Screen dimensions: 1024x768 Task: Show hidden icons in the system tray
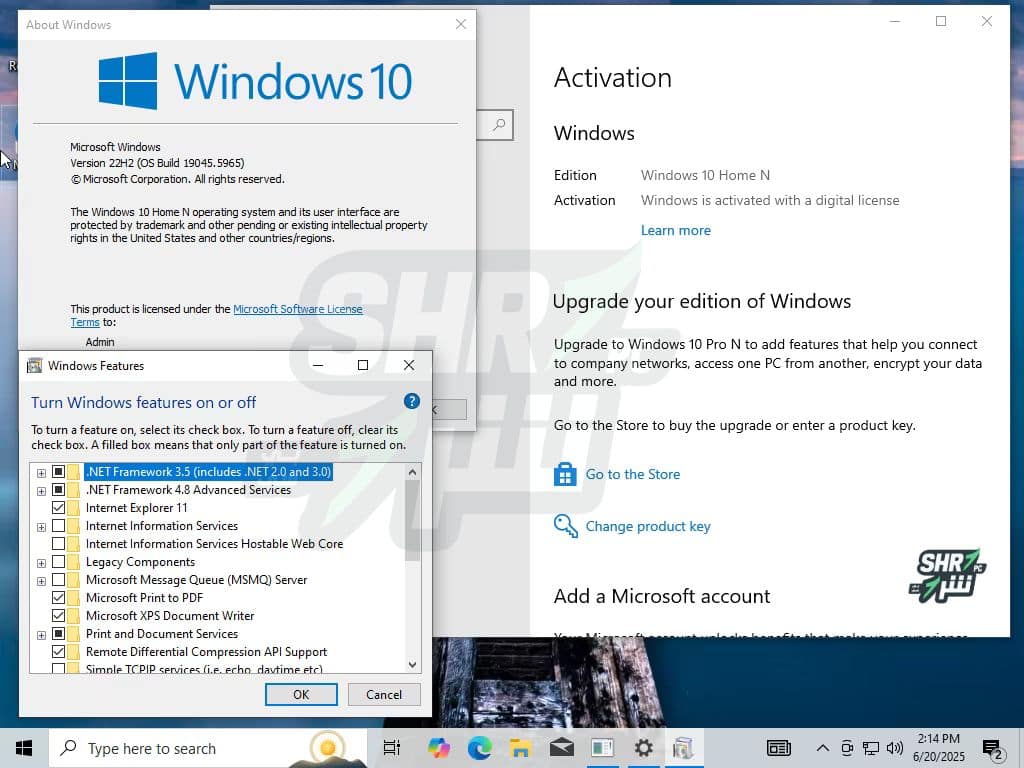pos(823,748)
